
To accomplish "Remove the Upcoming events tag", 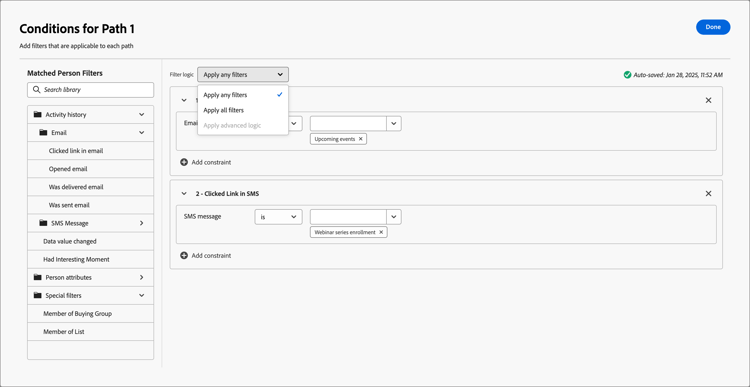I will (x=361, y=139).
